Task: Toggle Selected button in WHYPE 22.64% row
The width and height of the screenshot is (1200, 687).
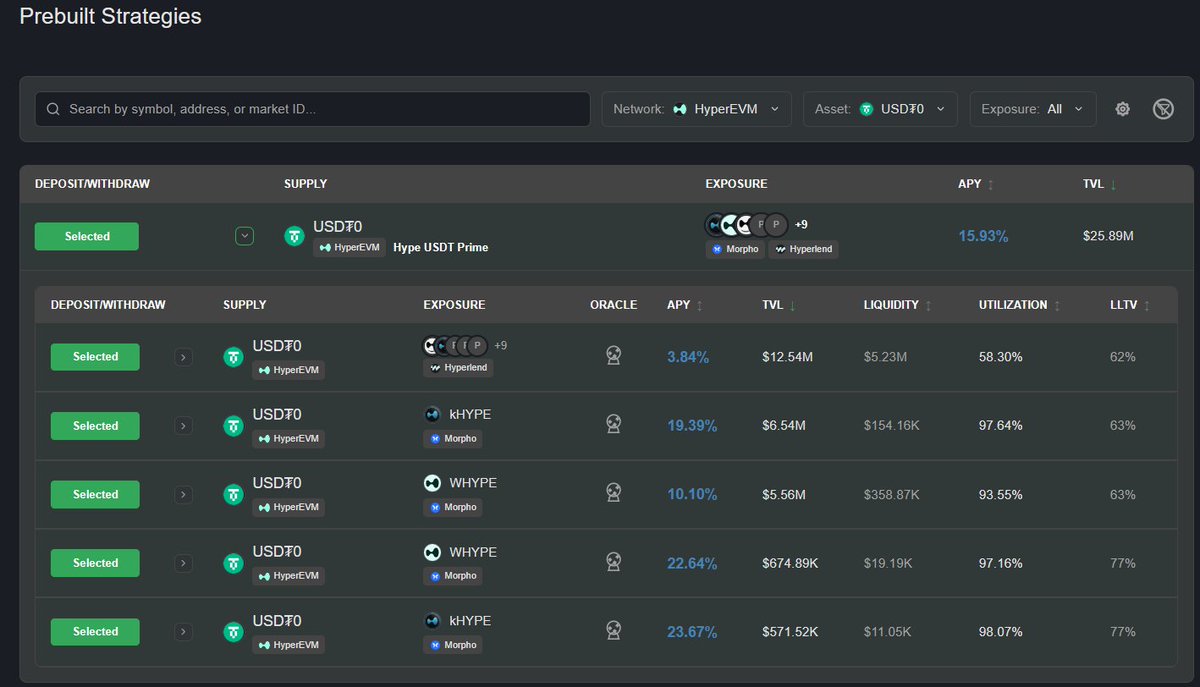Action: tap(95, 563)
